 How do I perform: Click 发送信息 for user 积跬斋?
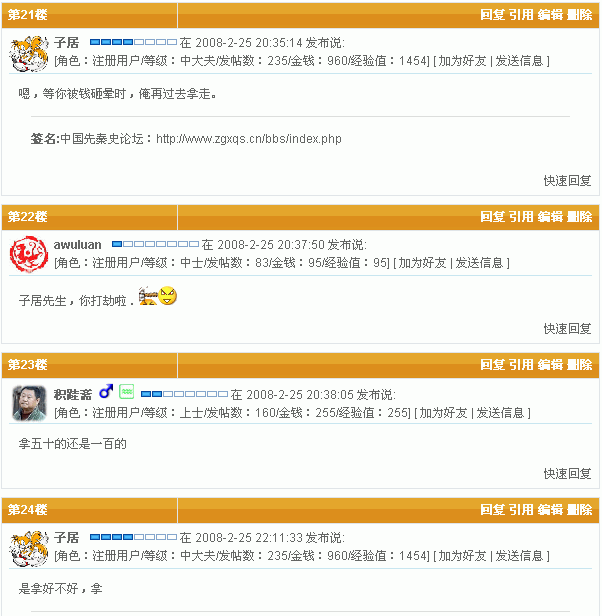500,413
